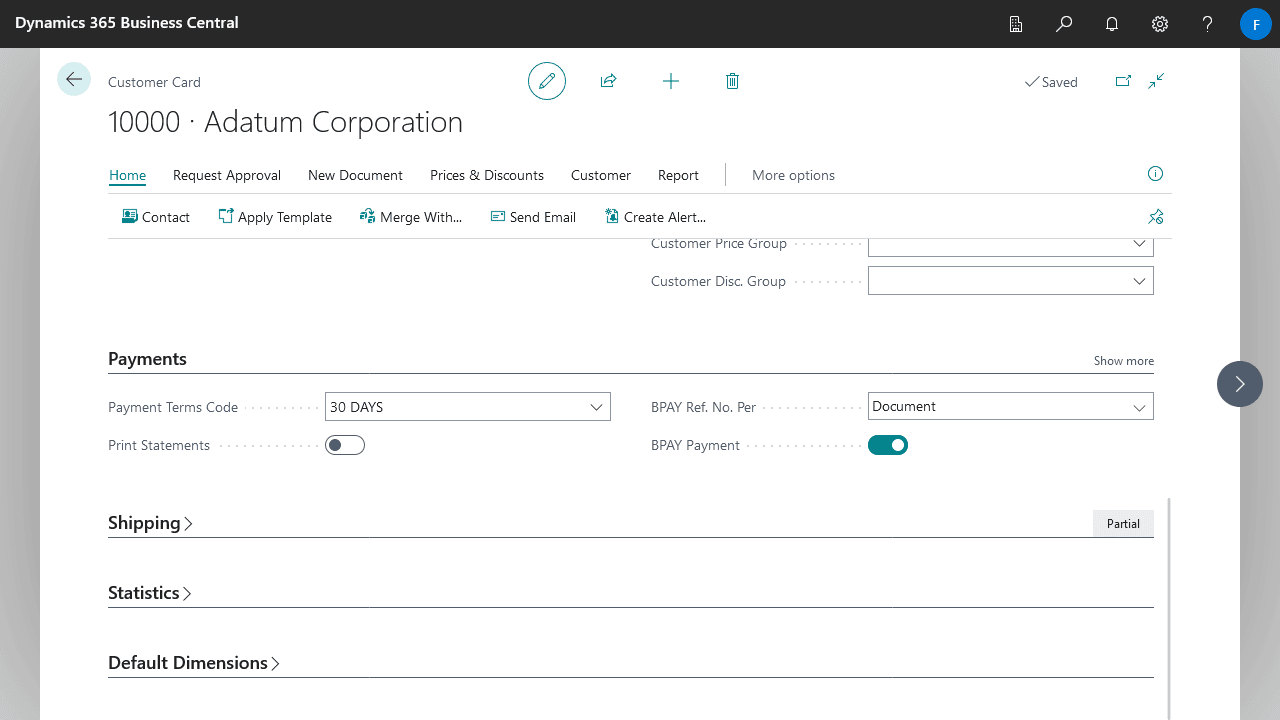
Task: Expand the Statistics section
Action: 150,593
